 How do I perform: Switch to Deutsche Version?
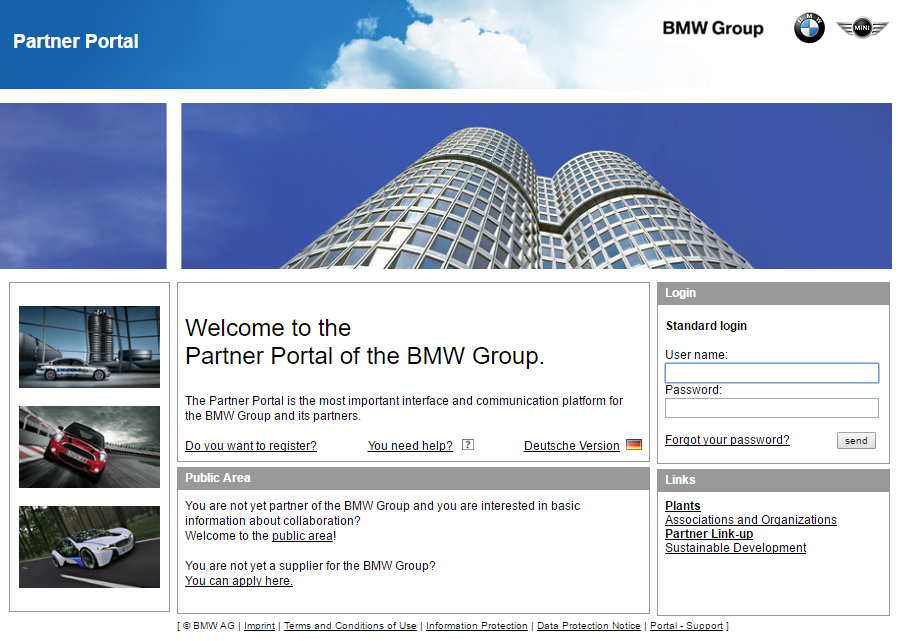point(572,446)
